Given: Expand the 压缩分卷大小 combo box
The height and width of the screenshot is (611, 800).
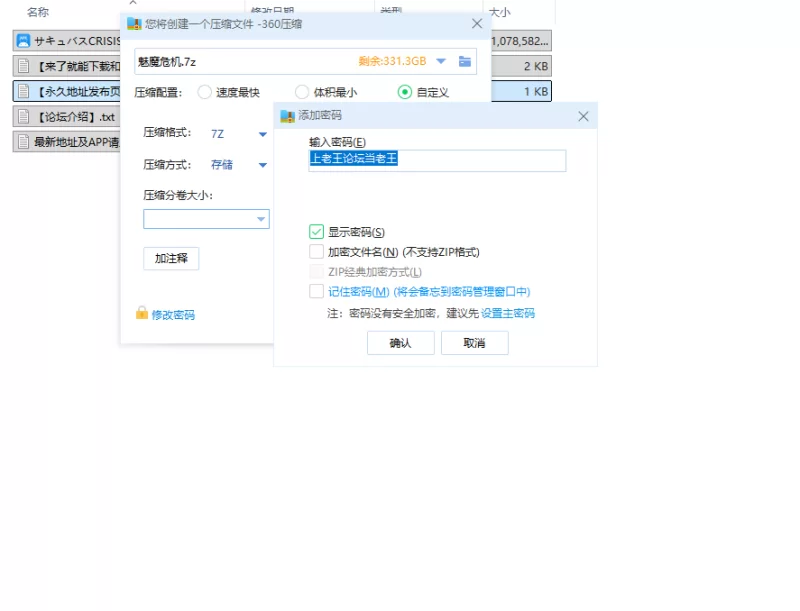Looking at the screenshot, I should (261, 219).
